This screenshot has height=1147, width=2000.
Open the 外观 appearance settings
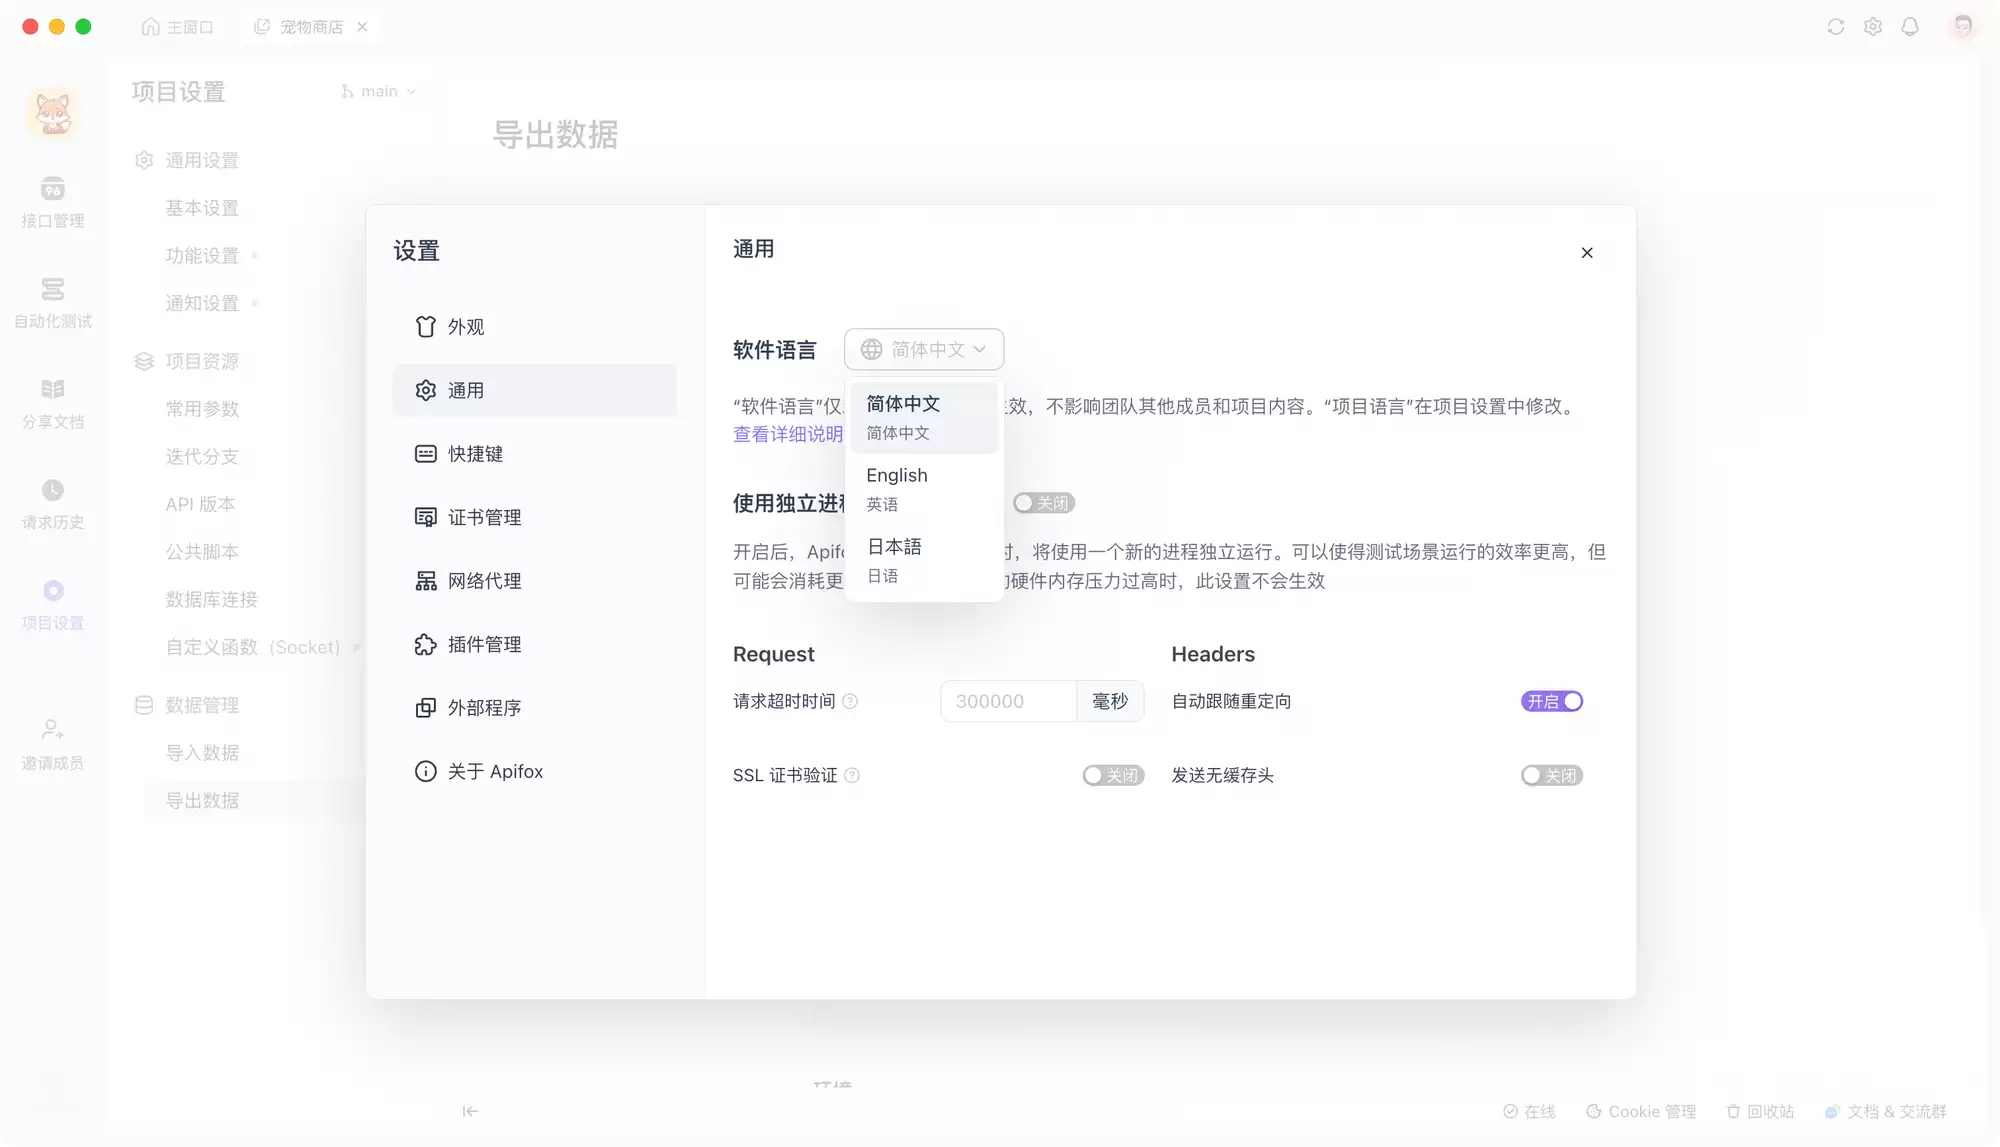point(534,327)
